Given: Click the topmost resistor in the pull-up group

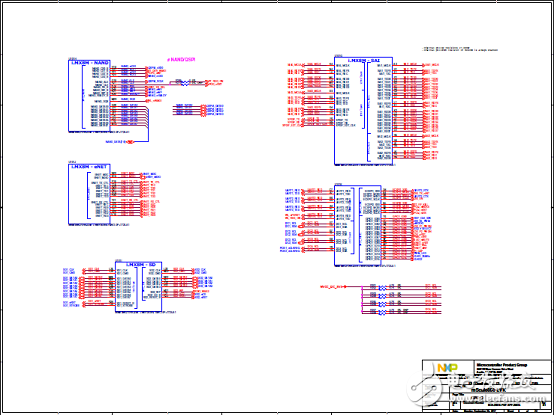Looking at the screenshot, I should pyautogui.click(x=382, y=287).
